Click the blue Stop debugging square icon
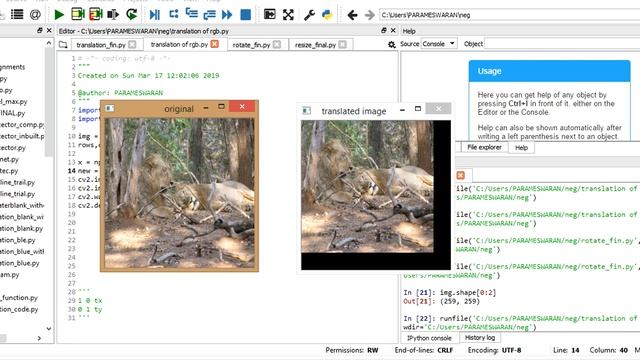The image size is (640, 360). (x=245, y=15)
